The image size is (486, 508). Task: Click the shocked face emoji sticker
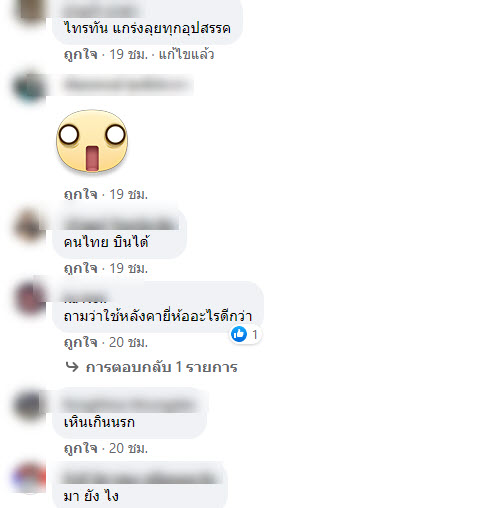coord(92,141)
